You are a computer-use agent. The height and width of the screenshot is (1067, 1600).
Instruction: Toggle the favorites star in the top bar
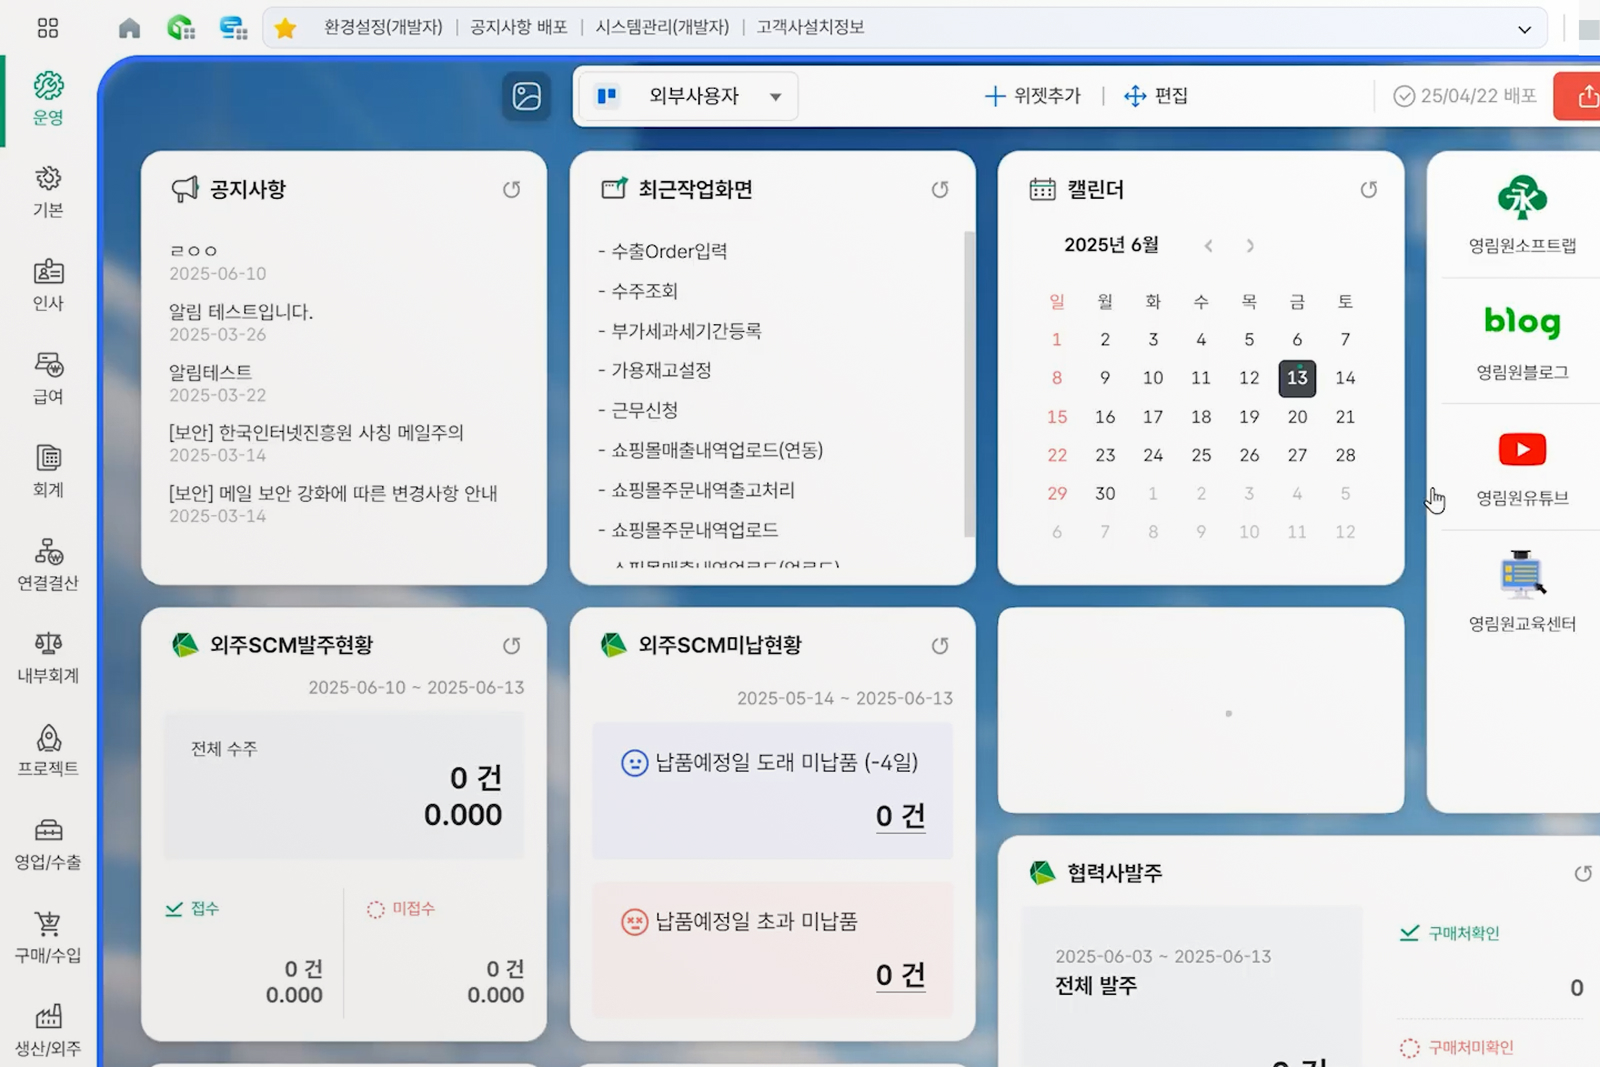coord(285,28)
